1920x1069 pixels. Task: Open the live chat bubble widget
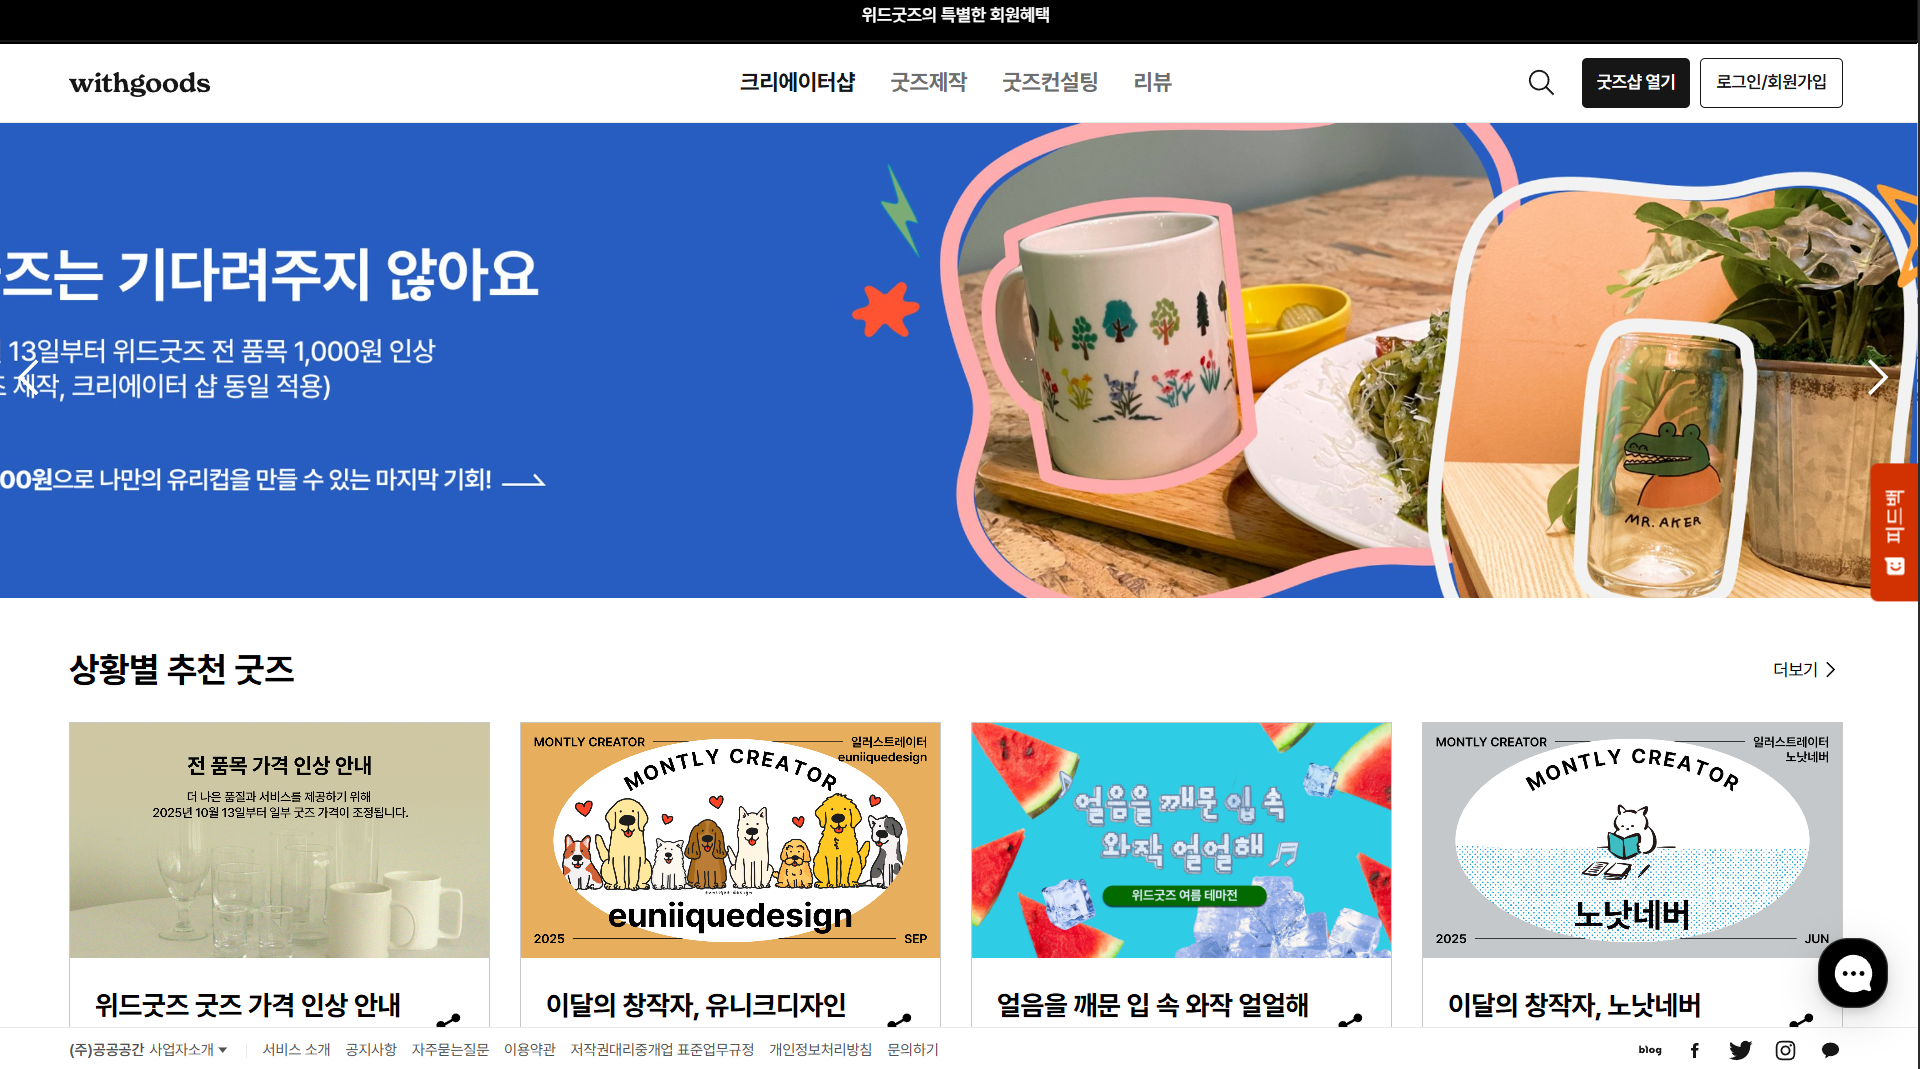click(x=1852, y=972)
